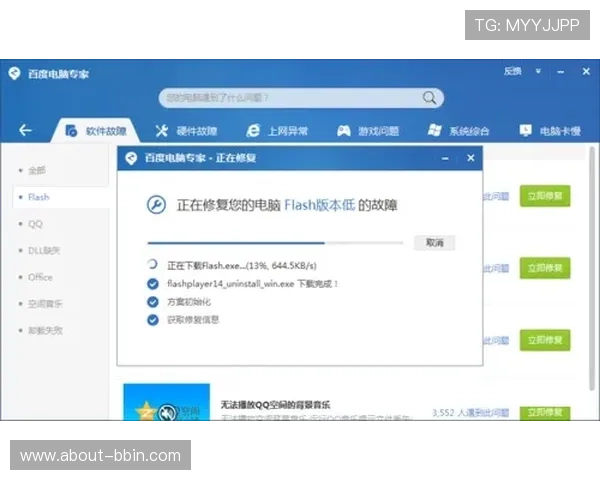Click checkmark beside flashplayer14_uninstall_win.exe
The width and height of the screenshot is (600, 480).
[153, 284]
